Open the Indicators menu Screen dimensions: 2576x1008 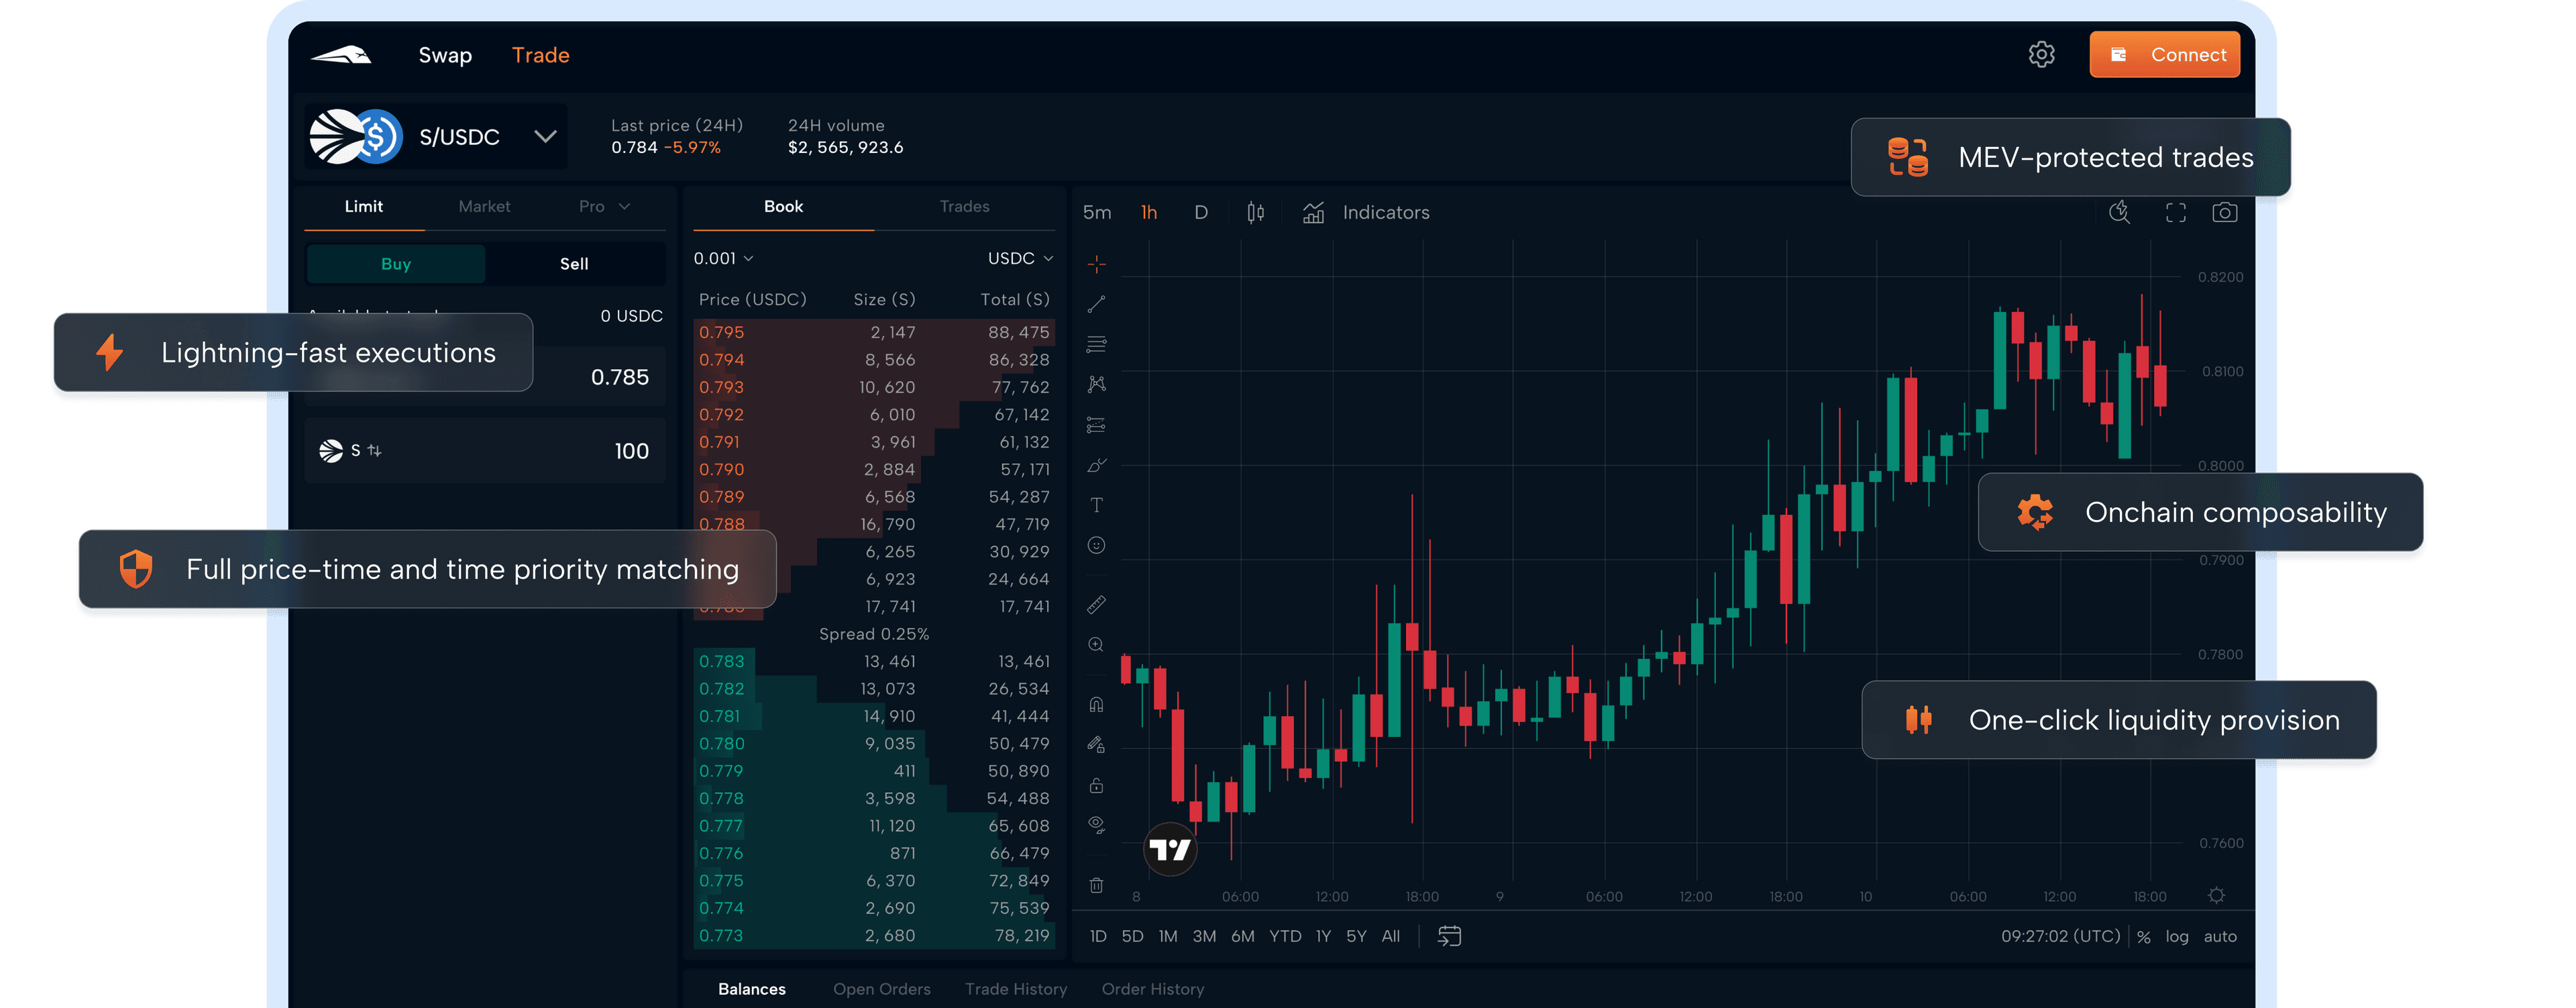[x=1366, y=213]
